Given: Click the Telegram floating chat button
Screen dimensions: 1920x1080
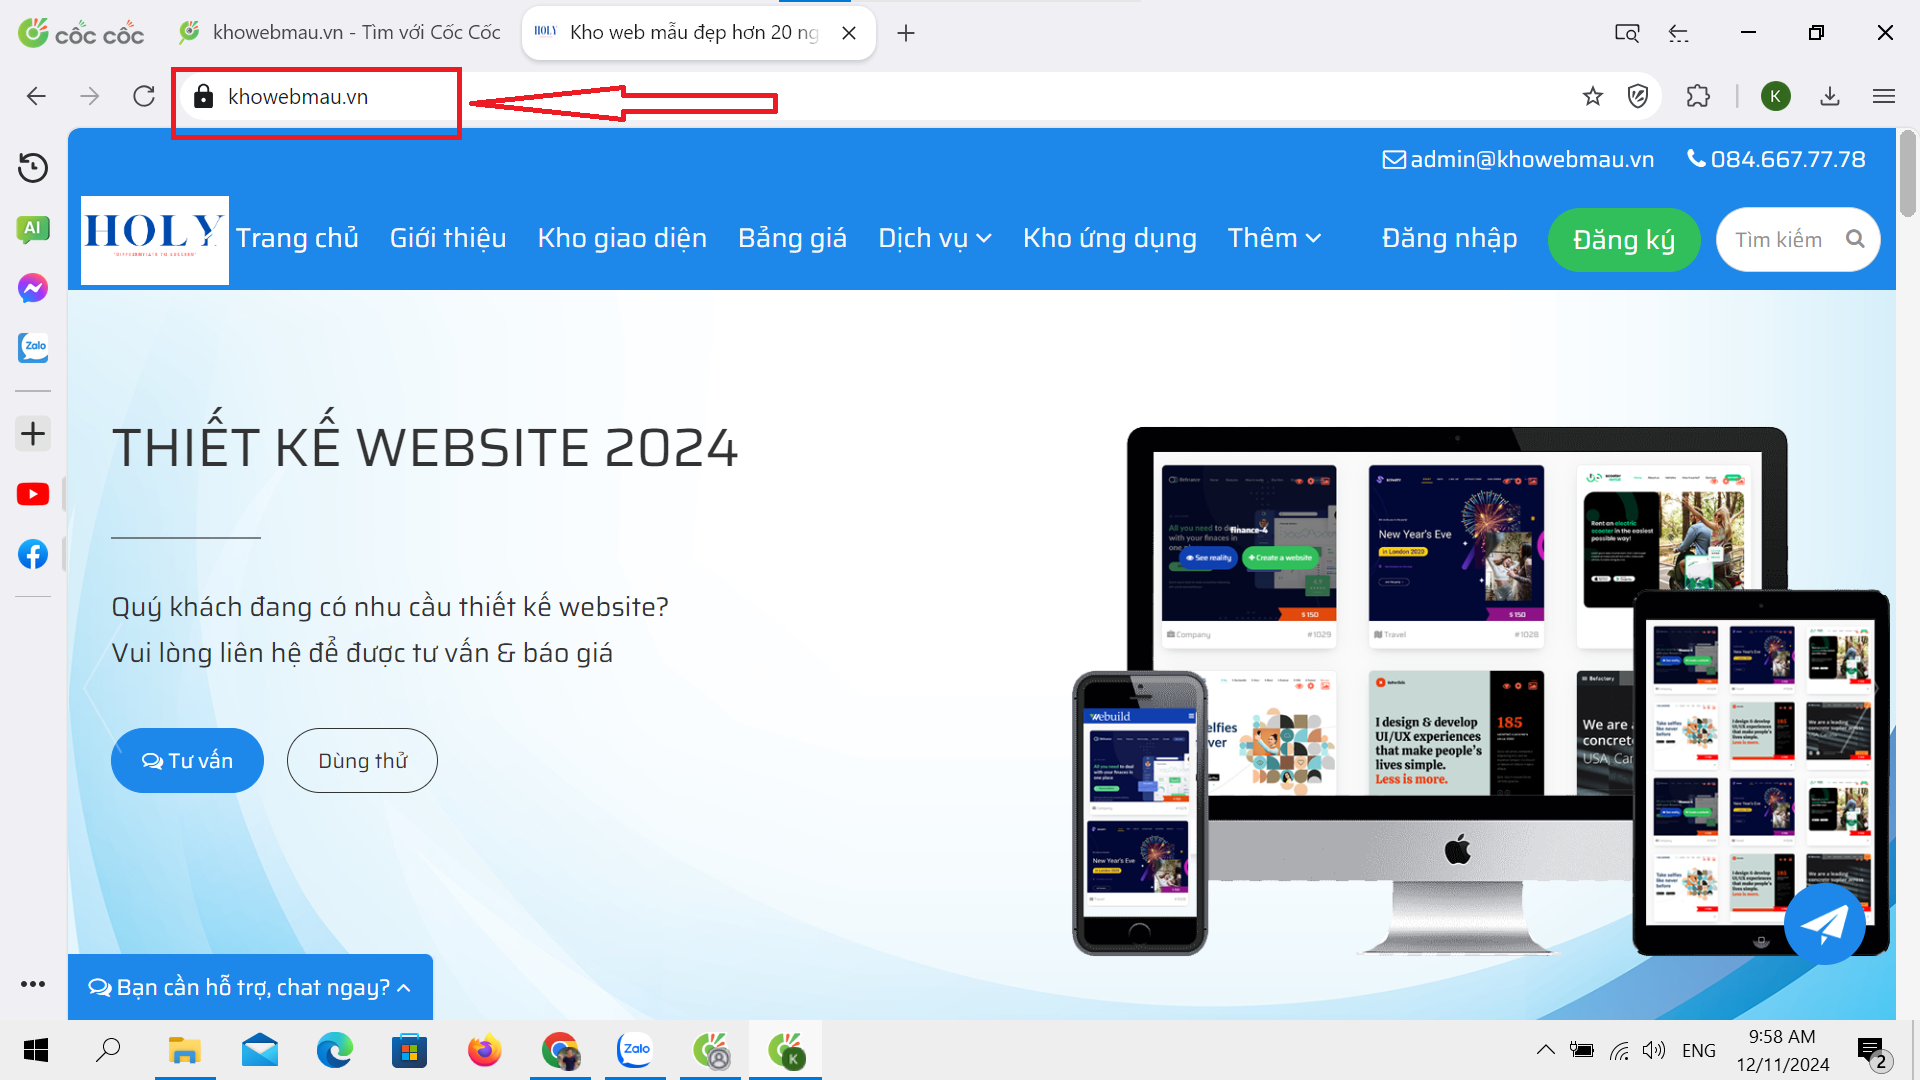Looking at the screenshot, I should [1824, 924].
